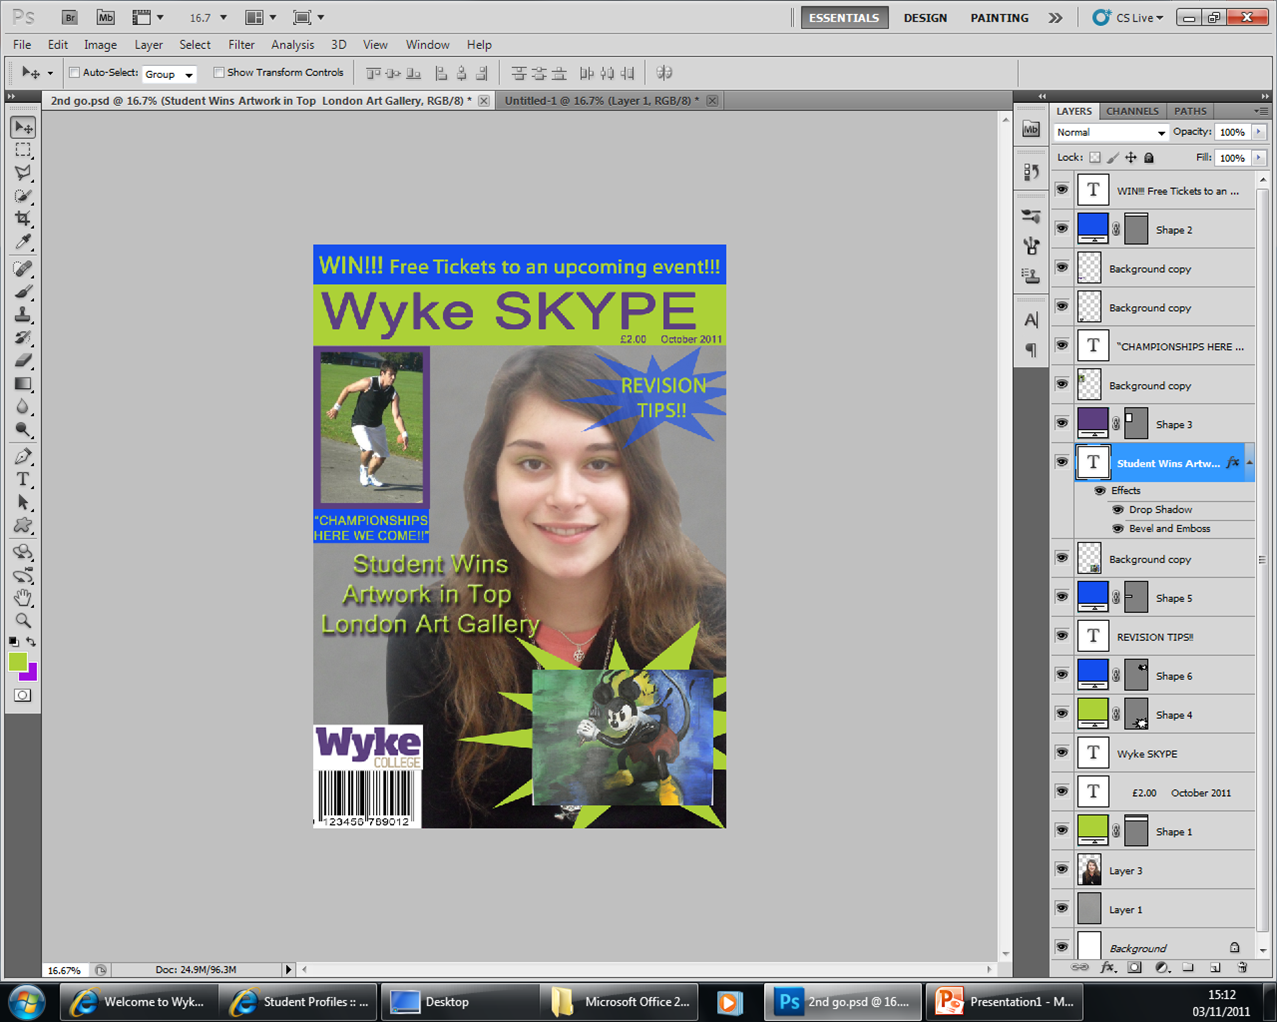1277x1022 pixels.
Task: Hide the Layer 3 layer
Action: click(x=1062, y=869)
